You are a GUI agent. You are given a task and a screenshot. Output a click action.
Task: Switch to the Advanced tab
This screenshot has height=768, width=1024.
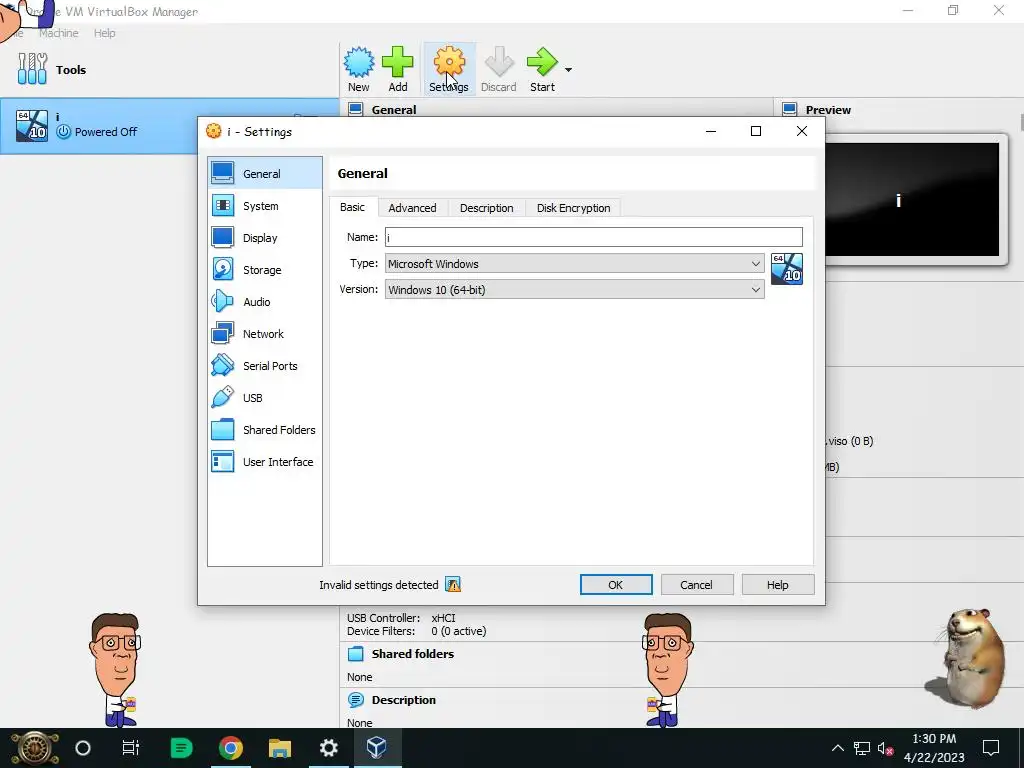(x=412, y=208)
